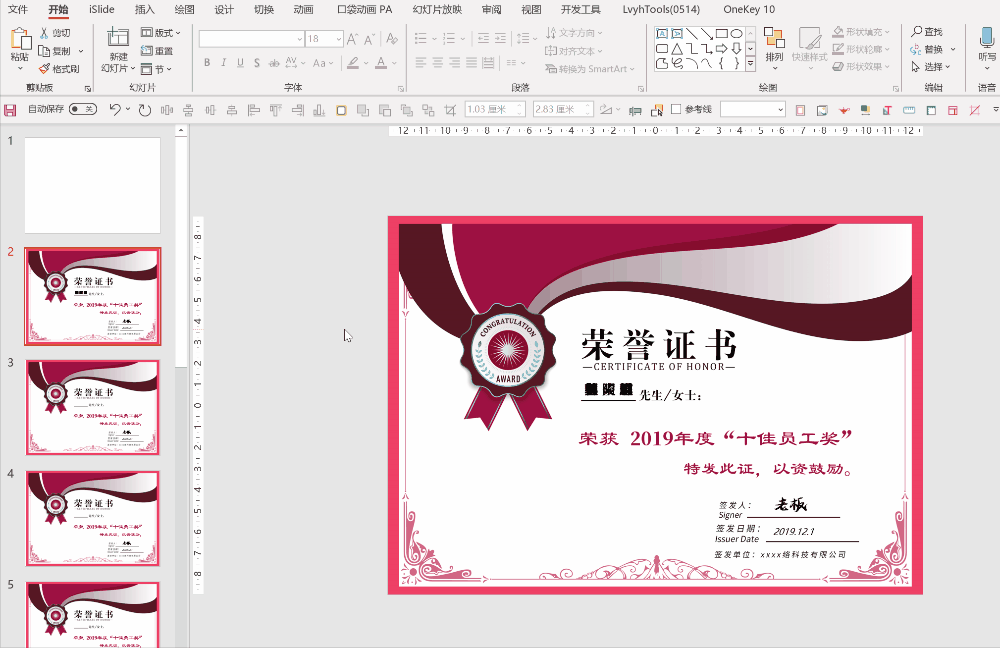Open the File (文件) menu
1000x648 pixels.
tap(18, 10)
